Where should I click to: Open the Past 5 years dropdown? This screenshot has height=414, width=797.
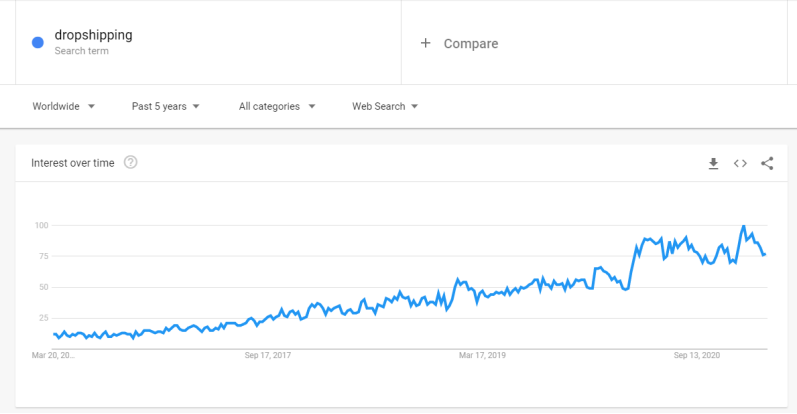click(166, 106)
